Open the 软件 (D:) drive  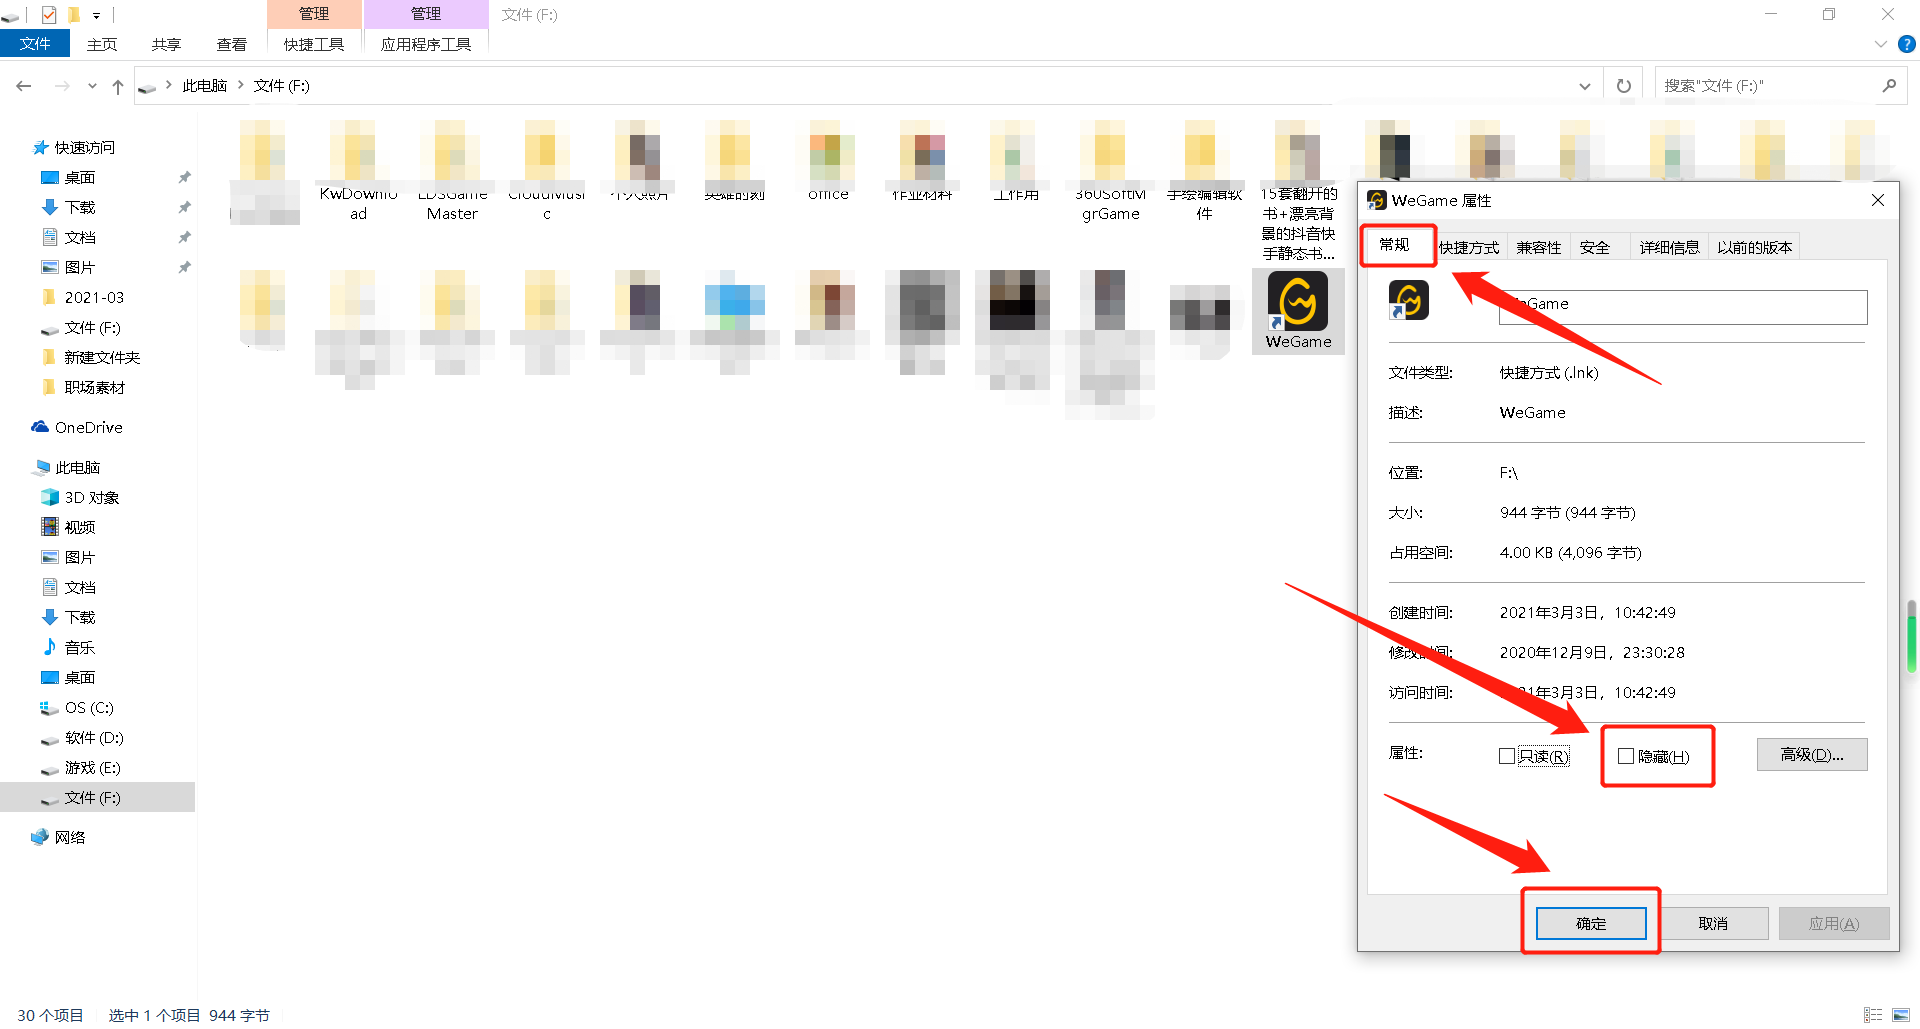click(x=94, y=738)
